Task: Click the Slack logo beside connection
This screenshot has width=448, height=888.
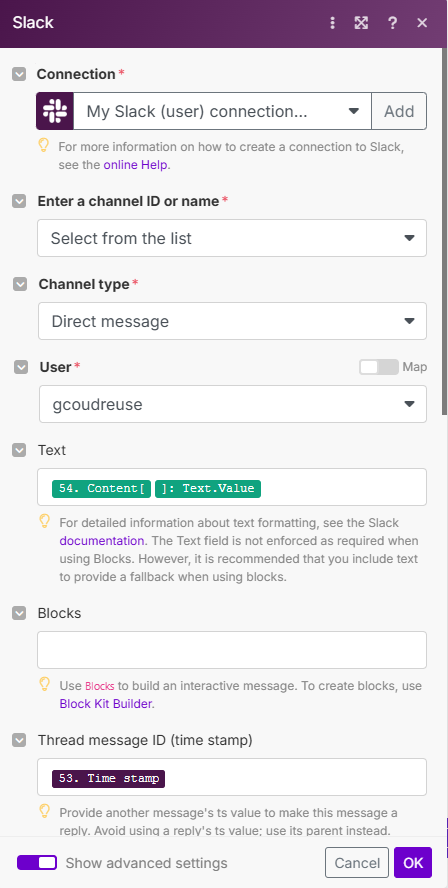Action: pyautogui.click(x=55, y=111)
